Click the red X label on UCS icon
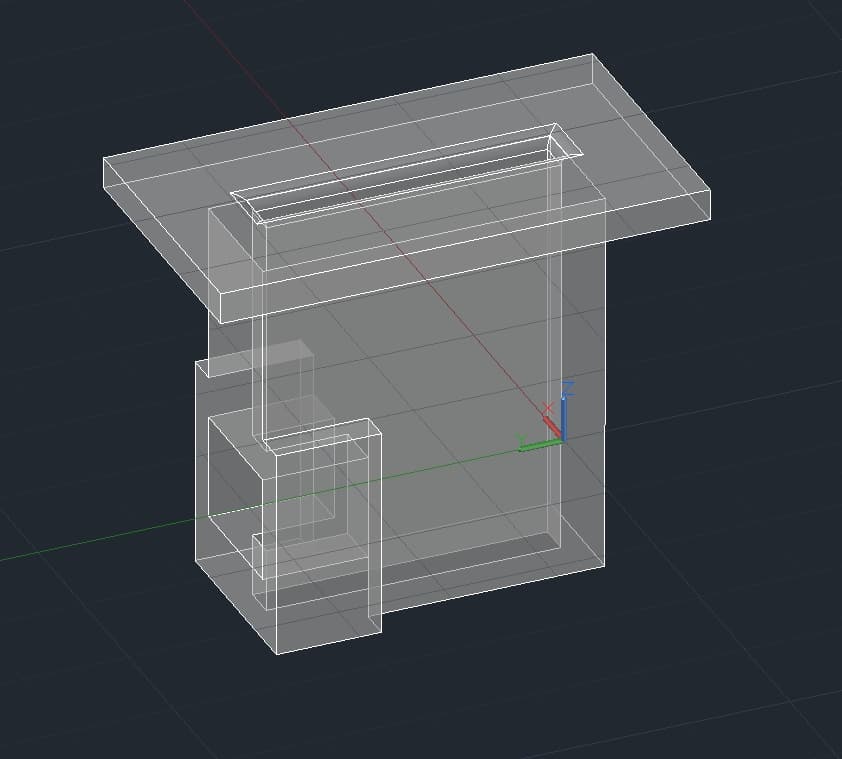Image resolution: width=842 pixels, height=759 pixels. (x=548, y=408)
